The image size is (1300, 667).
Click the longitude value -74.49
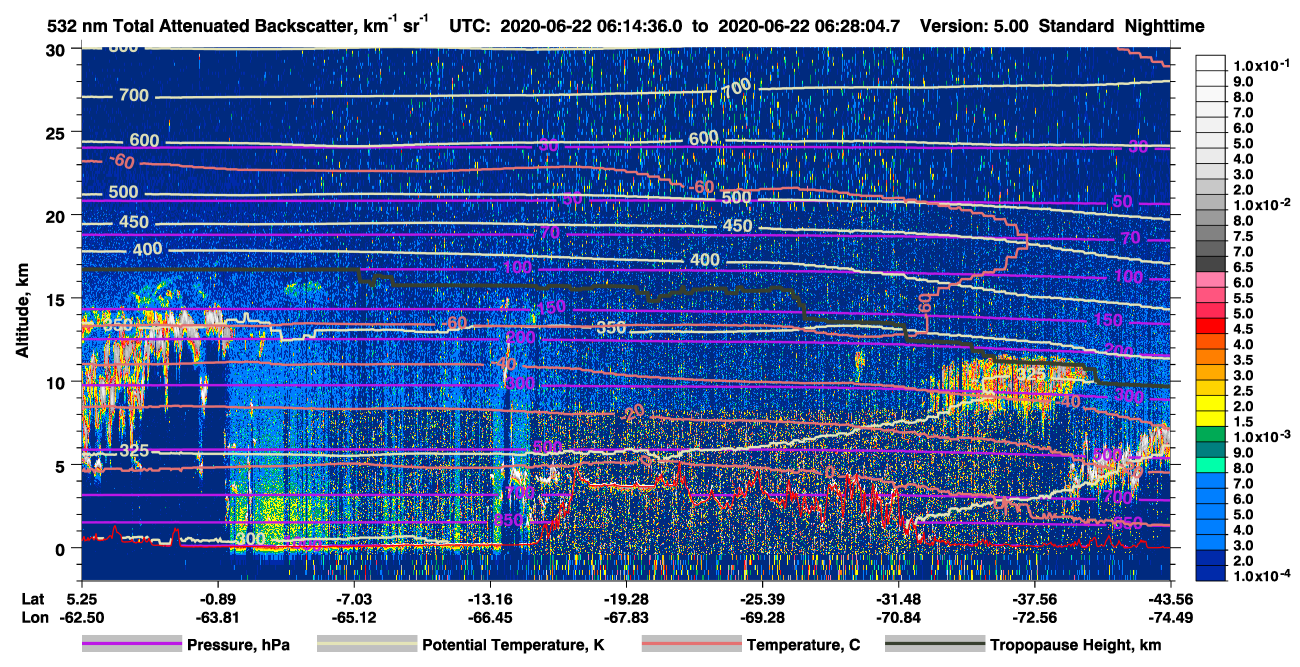point(1170,617)
